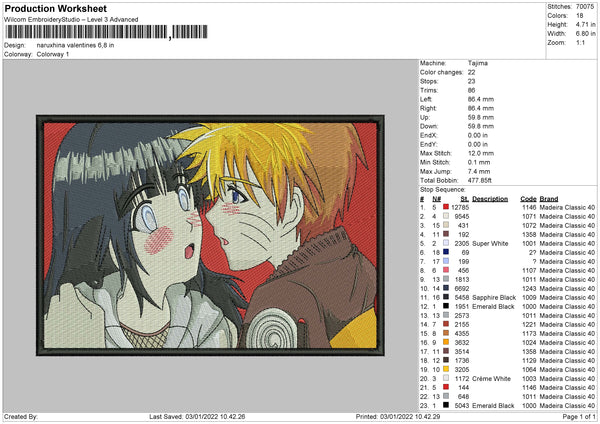Click "Emerald Black" in stop row 12
The width and height of the screenshot is (600, 424).
coord(493,307)
